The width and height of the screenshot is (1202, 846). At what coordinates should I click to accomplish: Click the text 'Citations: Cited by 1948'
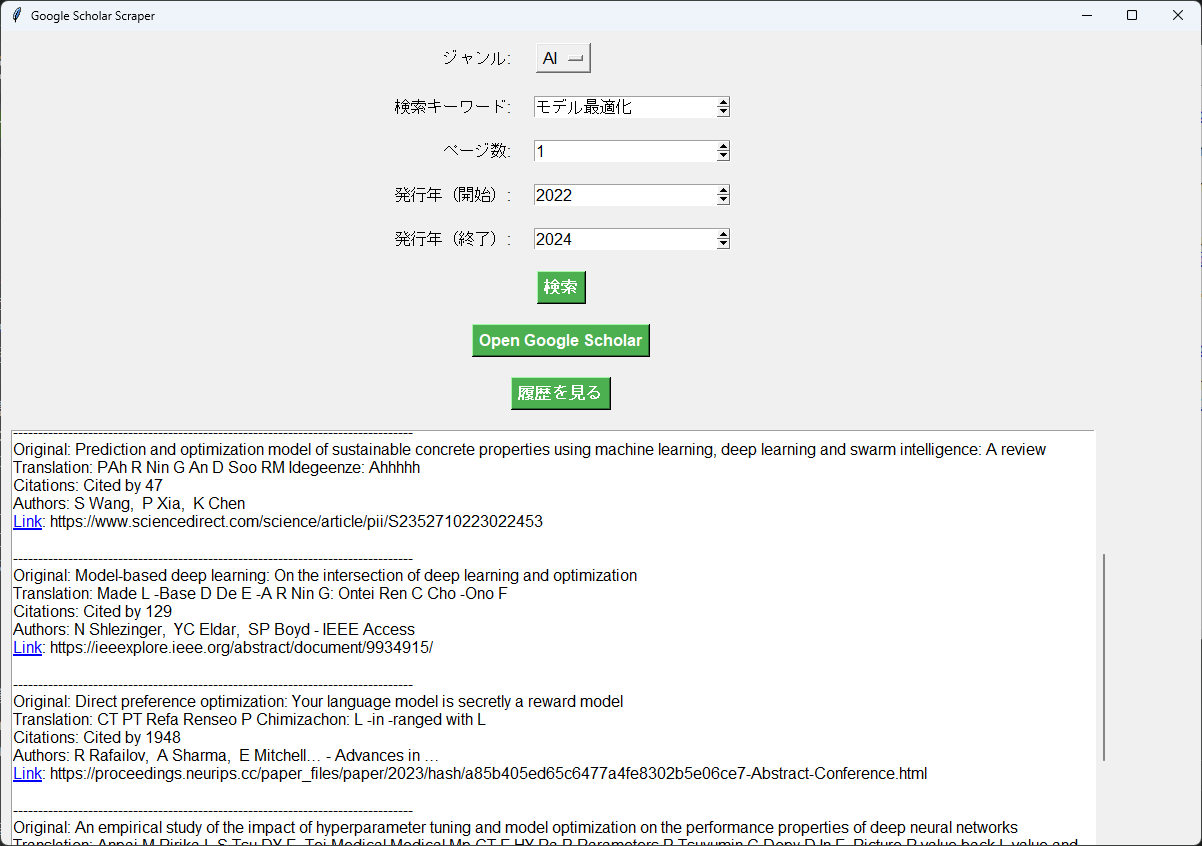tap(97, 738)
